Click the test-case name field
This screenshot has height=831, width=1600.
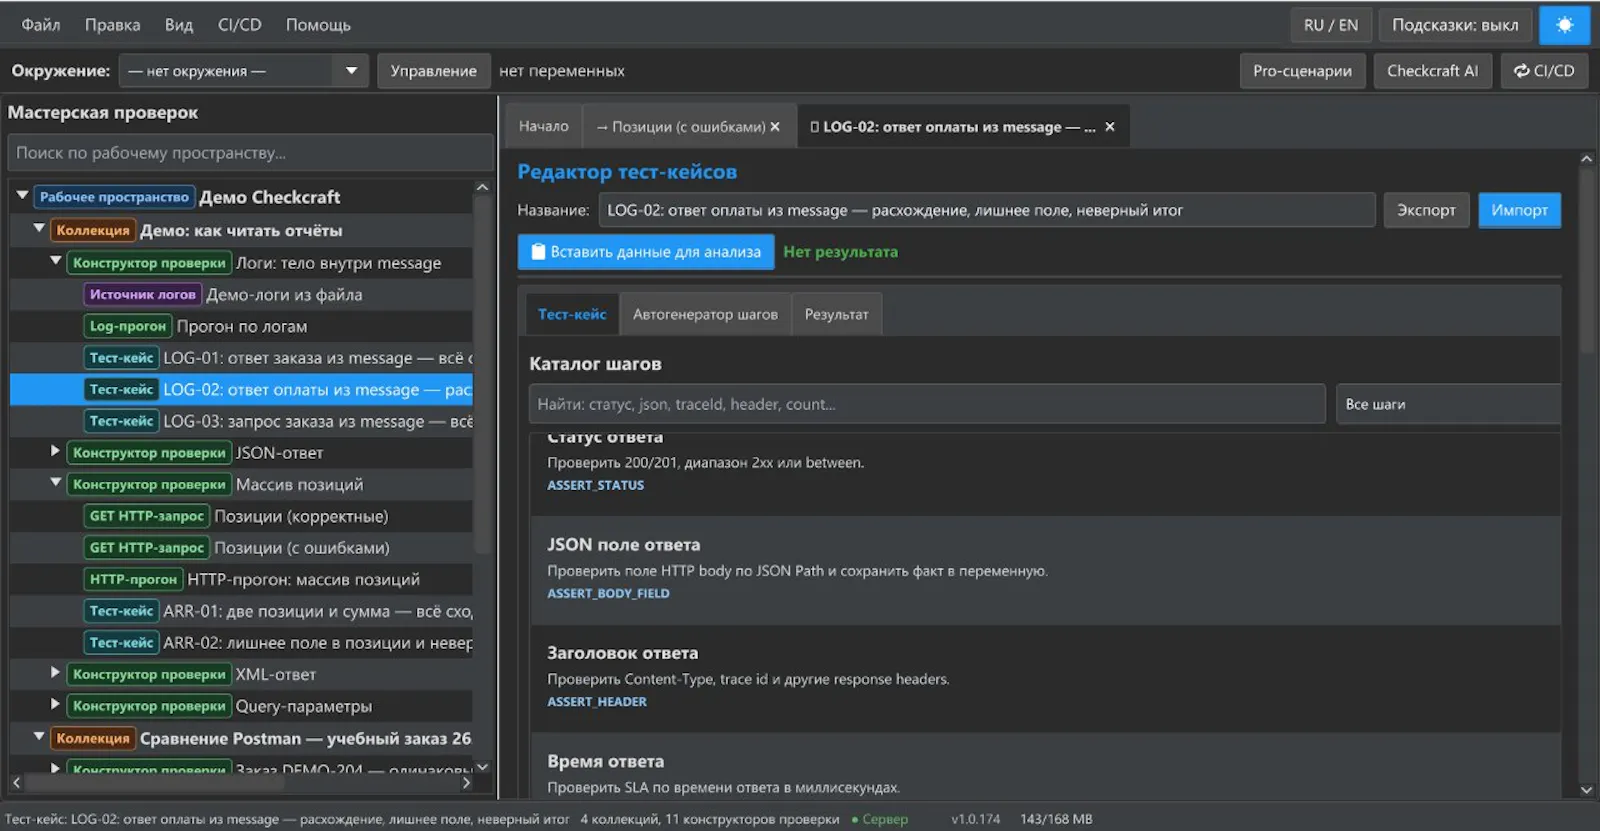pyautogui.click(x=987, y=210)
